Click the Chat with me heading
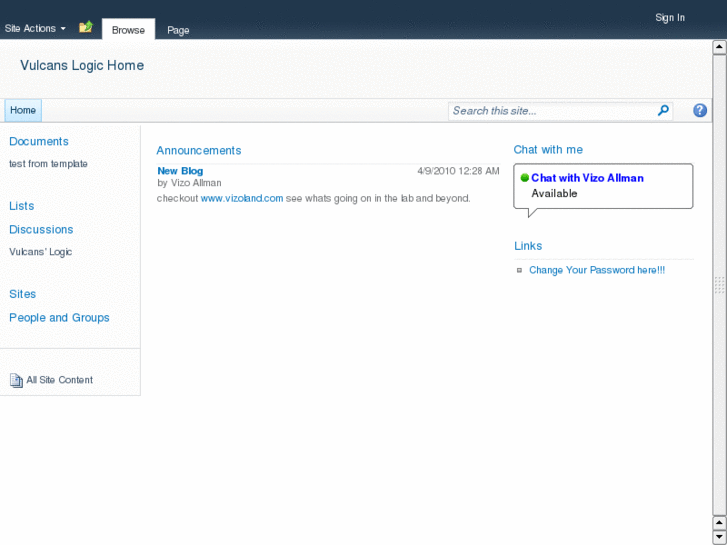This screenshot has height=545, width=727. click(x=548, y=150)
